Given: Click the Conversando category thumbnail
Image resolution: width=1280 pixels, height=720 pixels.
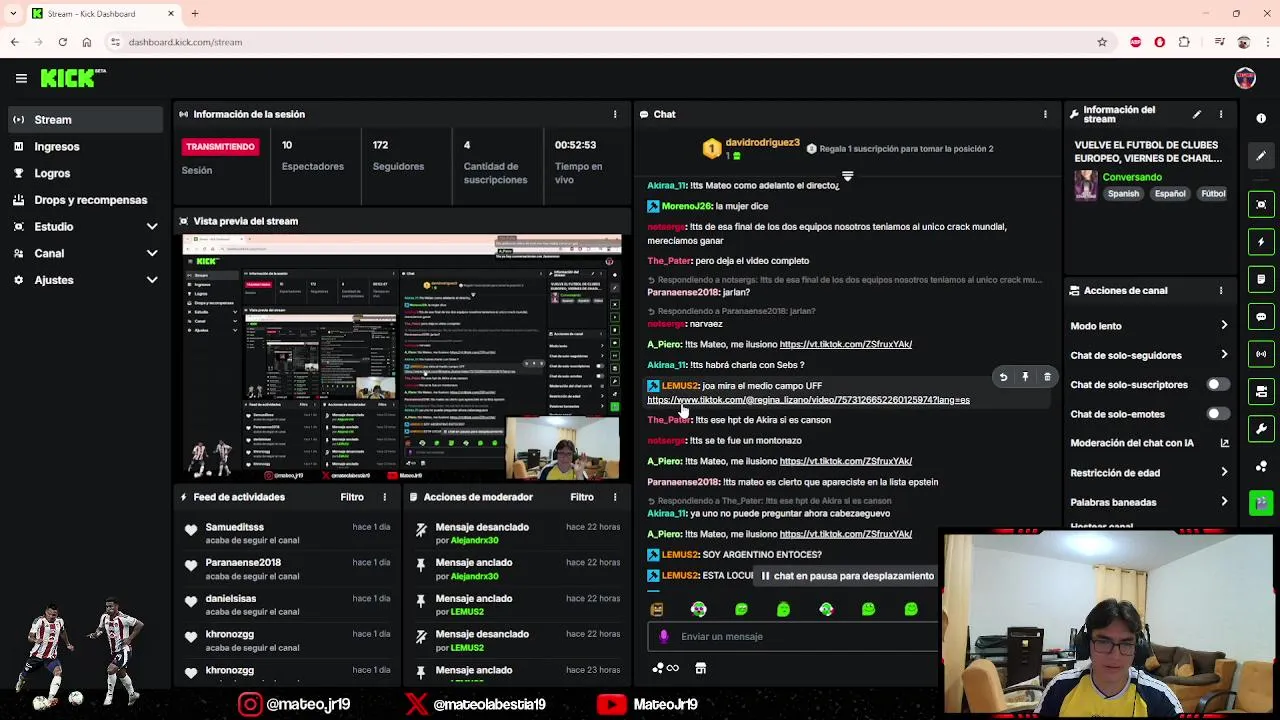Looking at the screenshot, I should pos(1085,185).
